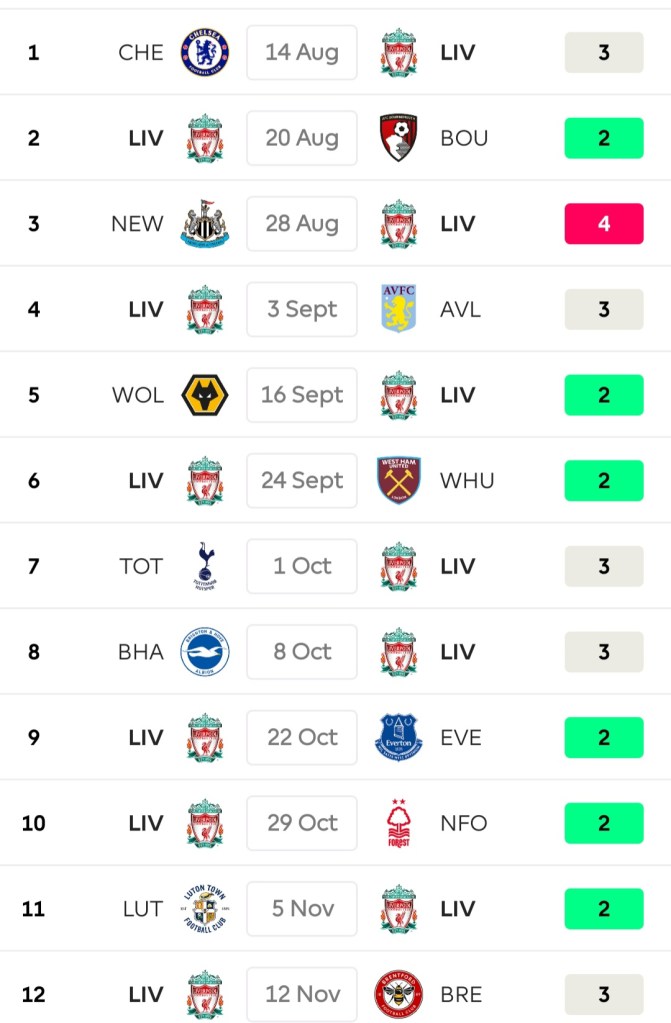Click the Chelsea club crest
Viewport: 671px width, 1023px height.
(x=204, y=52)
